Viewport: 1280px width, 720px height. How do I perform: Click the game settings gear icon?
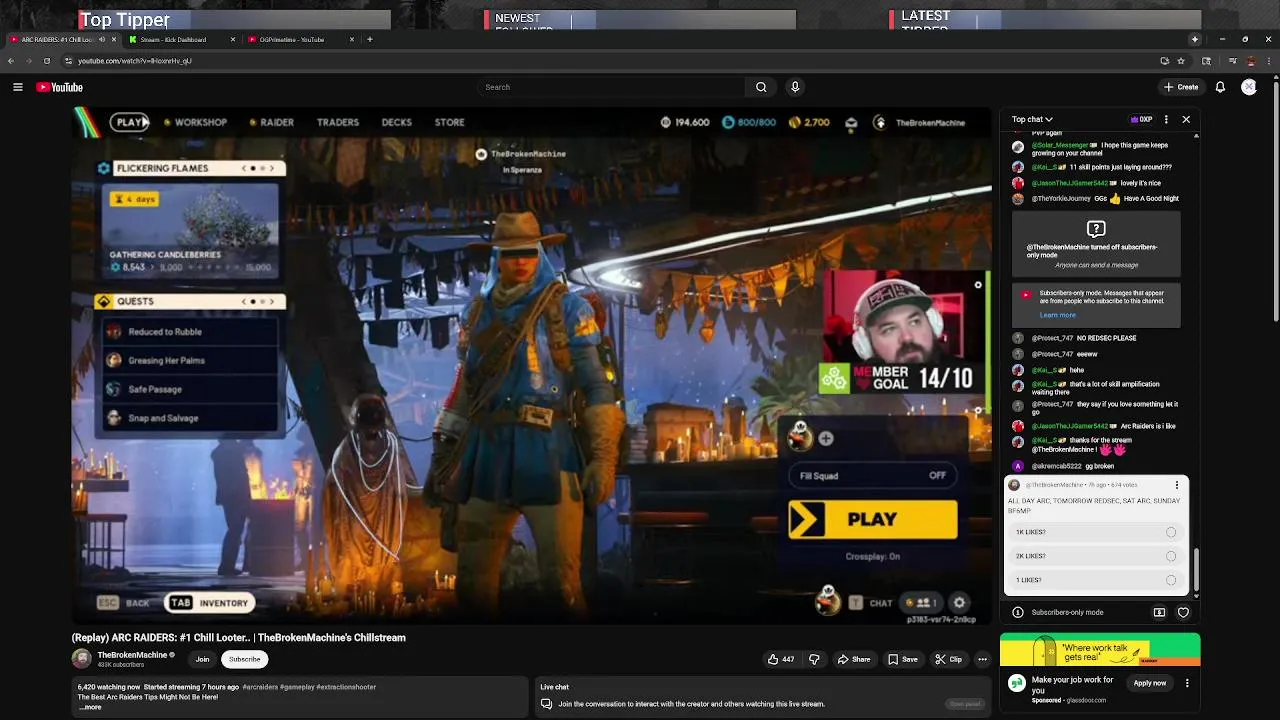(x=959, y=603)
